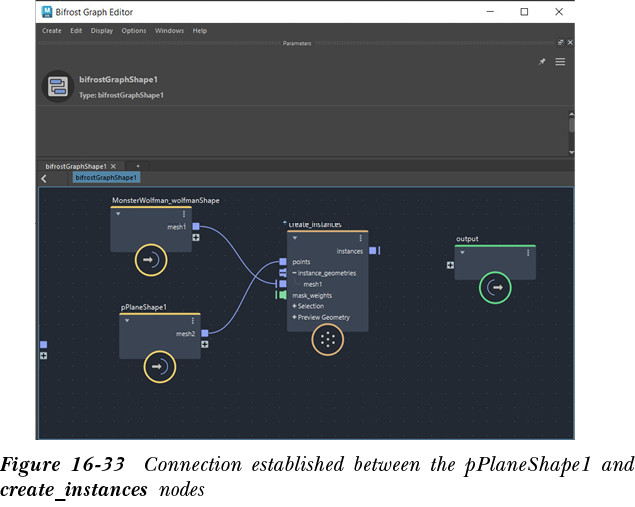Image resolution: width=635 pixels, height=507 pixels.
Task: Pin the Parameters panel
Action: pyautogui.click(x=542, y=62)
